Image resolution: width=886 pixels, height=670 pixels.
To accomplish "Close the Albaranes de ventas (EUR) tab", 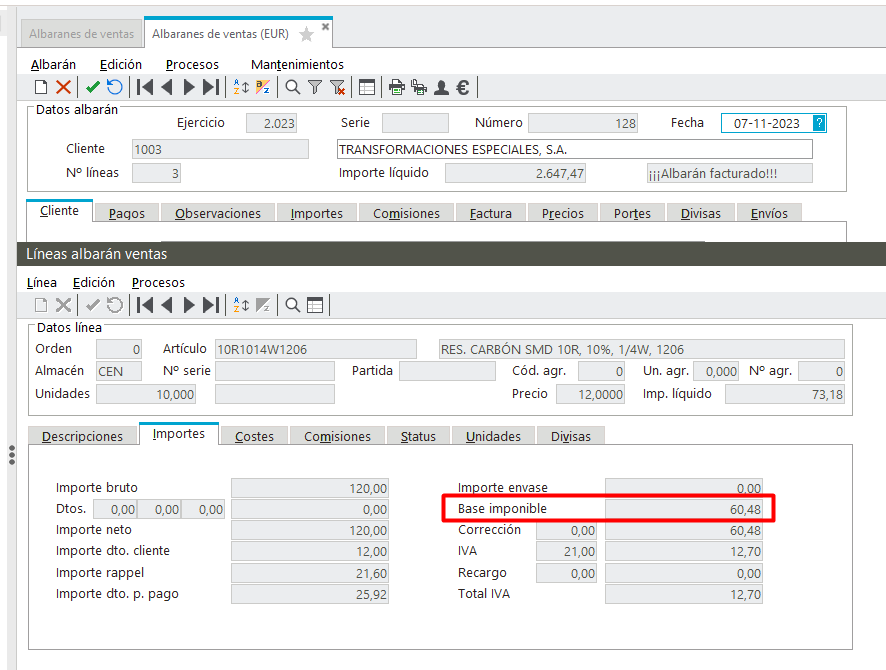I will (x=325, y=27).
